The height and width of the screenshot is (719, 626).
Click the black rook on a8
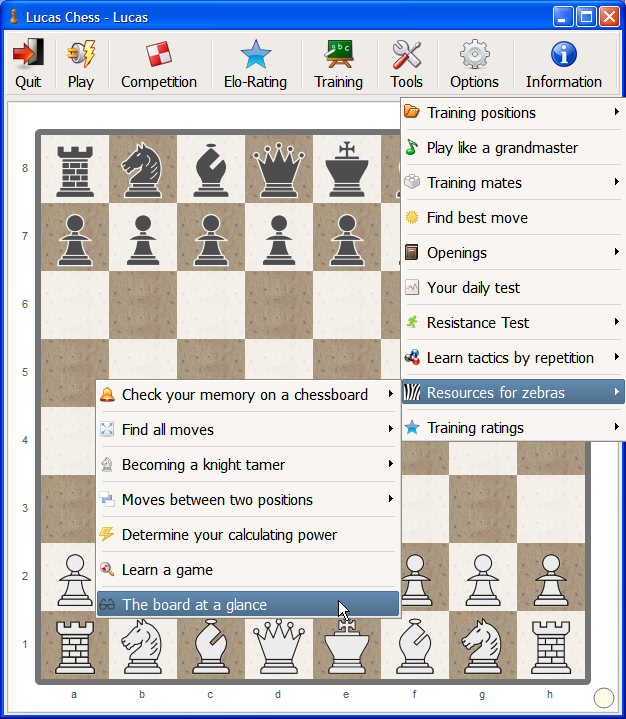pyautogui.click(x=75, y=171)
